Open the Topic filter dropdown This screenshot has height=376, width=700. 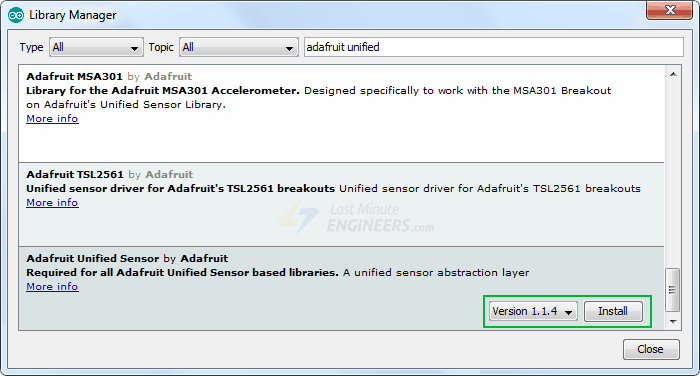239,47
